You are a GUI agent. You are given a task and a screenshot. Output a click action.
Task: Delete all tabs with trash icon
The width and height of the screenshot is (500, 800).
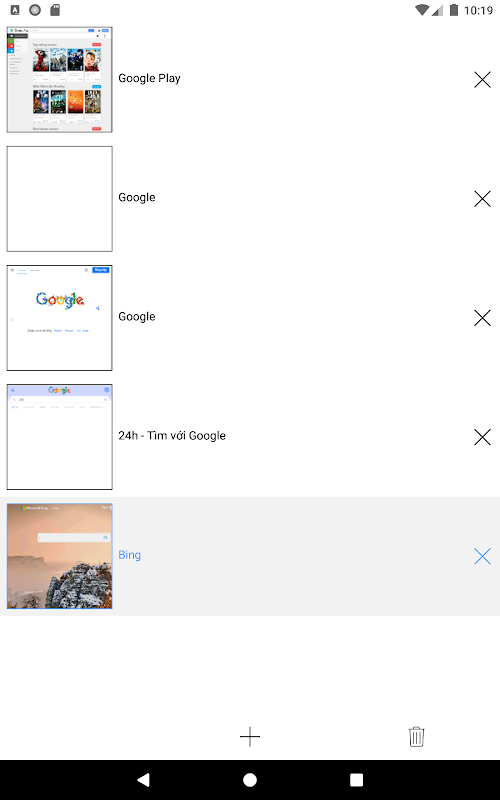[416, 736]
